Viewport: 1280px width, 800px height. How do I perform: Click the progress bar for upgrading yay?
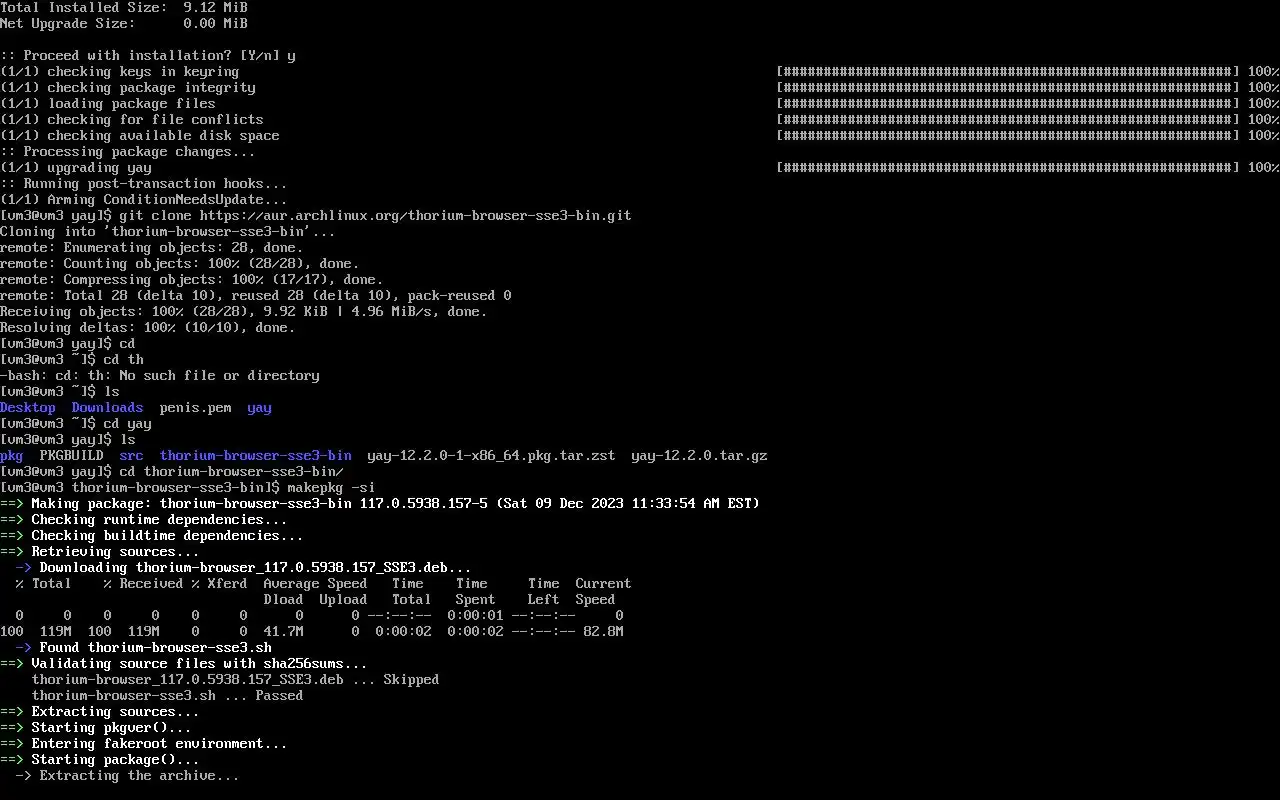click(1008, 167)
